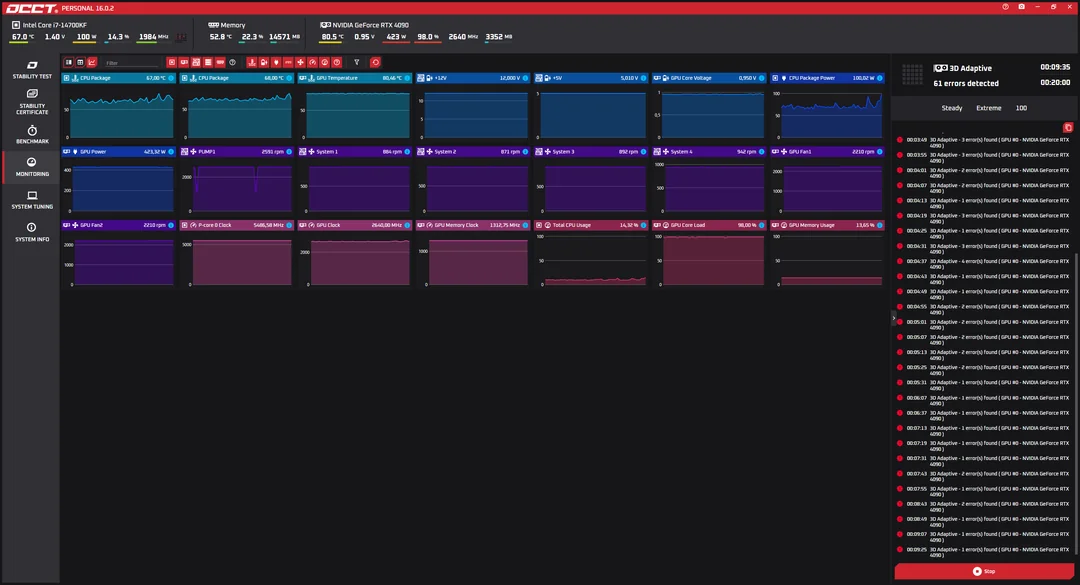The height and width of the screenshot is (585, 1080).
Task: Switch to graph view in monitoring toolbar
Action: [92, 62]
